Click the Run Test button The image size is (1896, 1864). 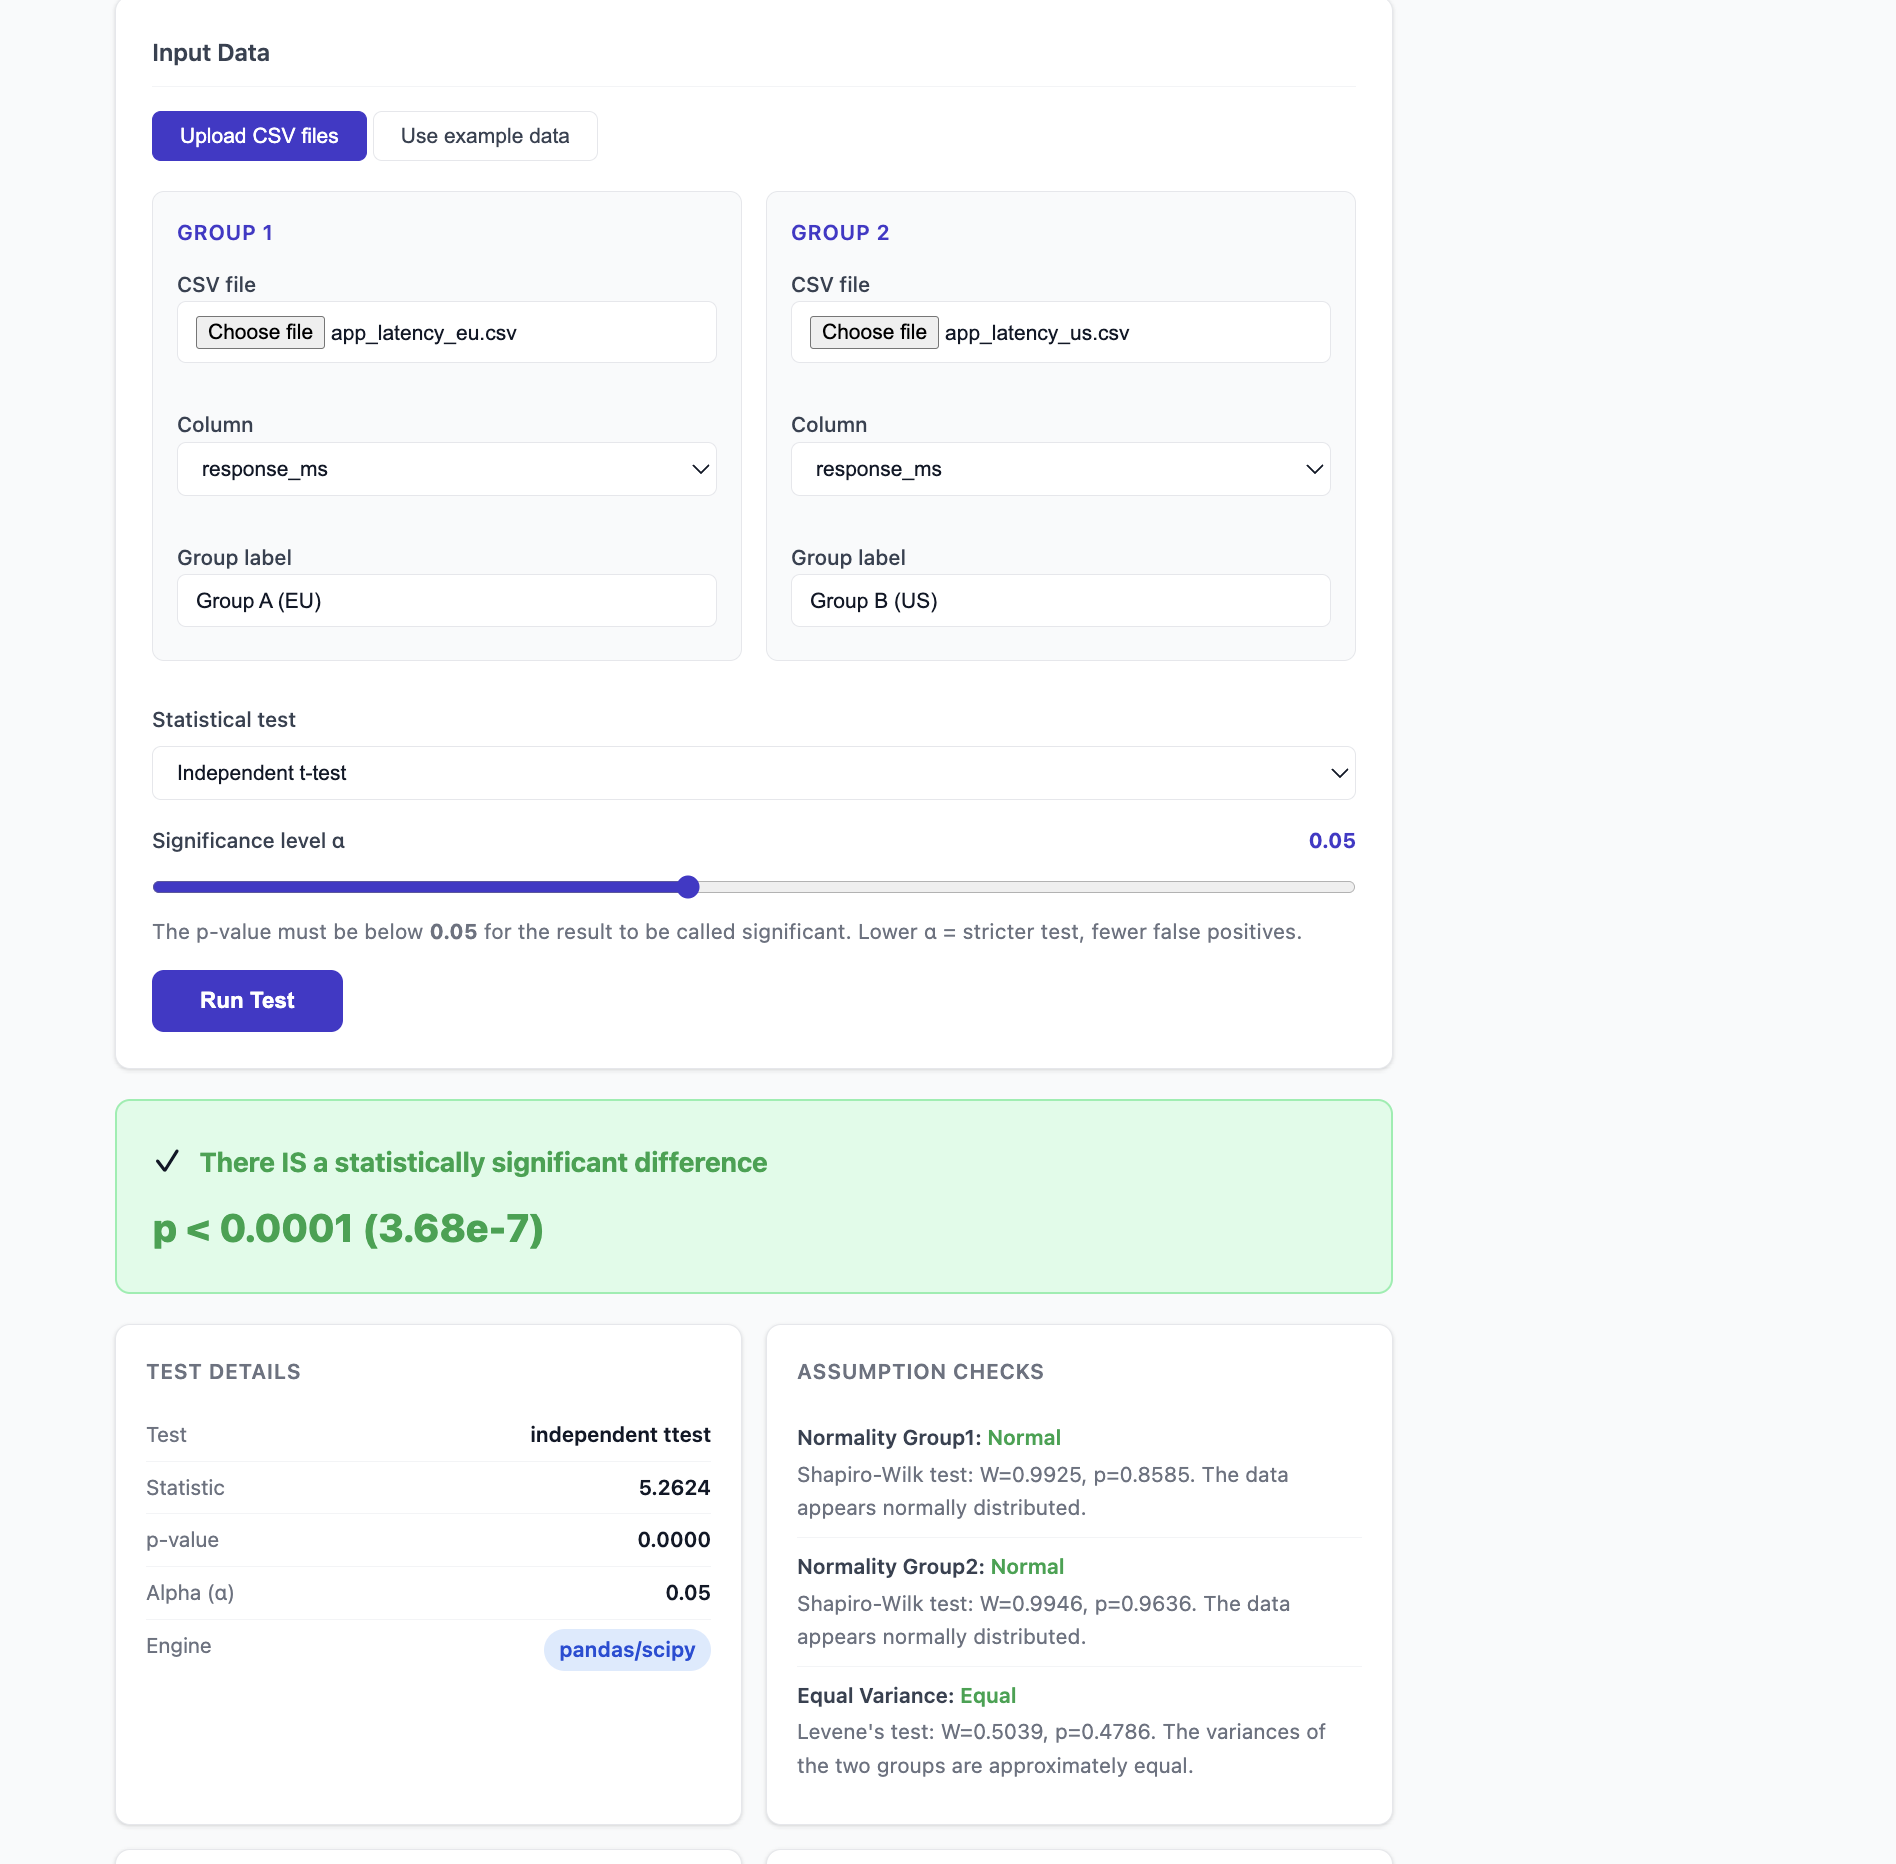click(247, 1001)
